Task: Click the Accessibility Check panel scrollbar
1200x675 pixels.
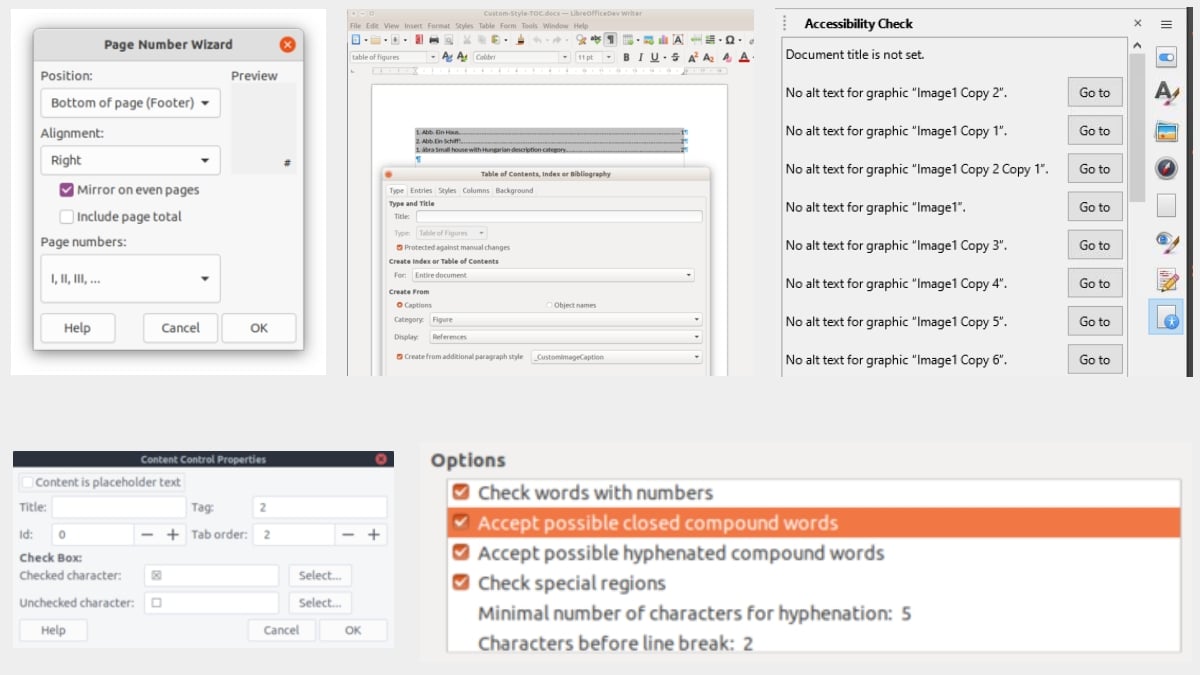Action: click(x=1136, y=125)
